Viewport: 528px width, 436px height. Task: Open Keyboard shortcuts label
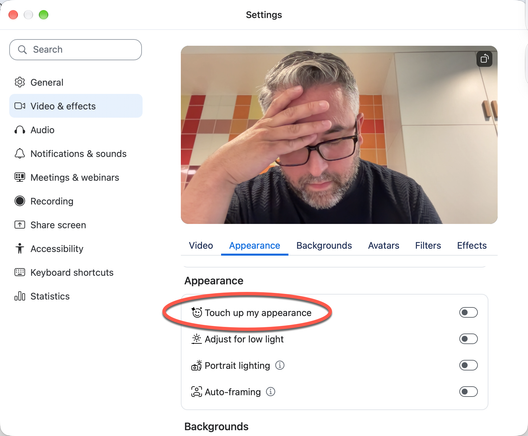click(x=72, y=272)
